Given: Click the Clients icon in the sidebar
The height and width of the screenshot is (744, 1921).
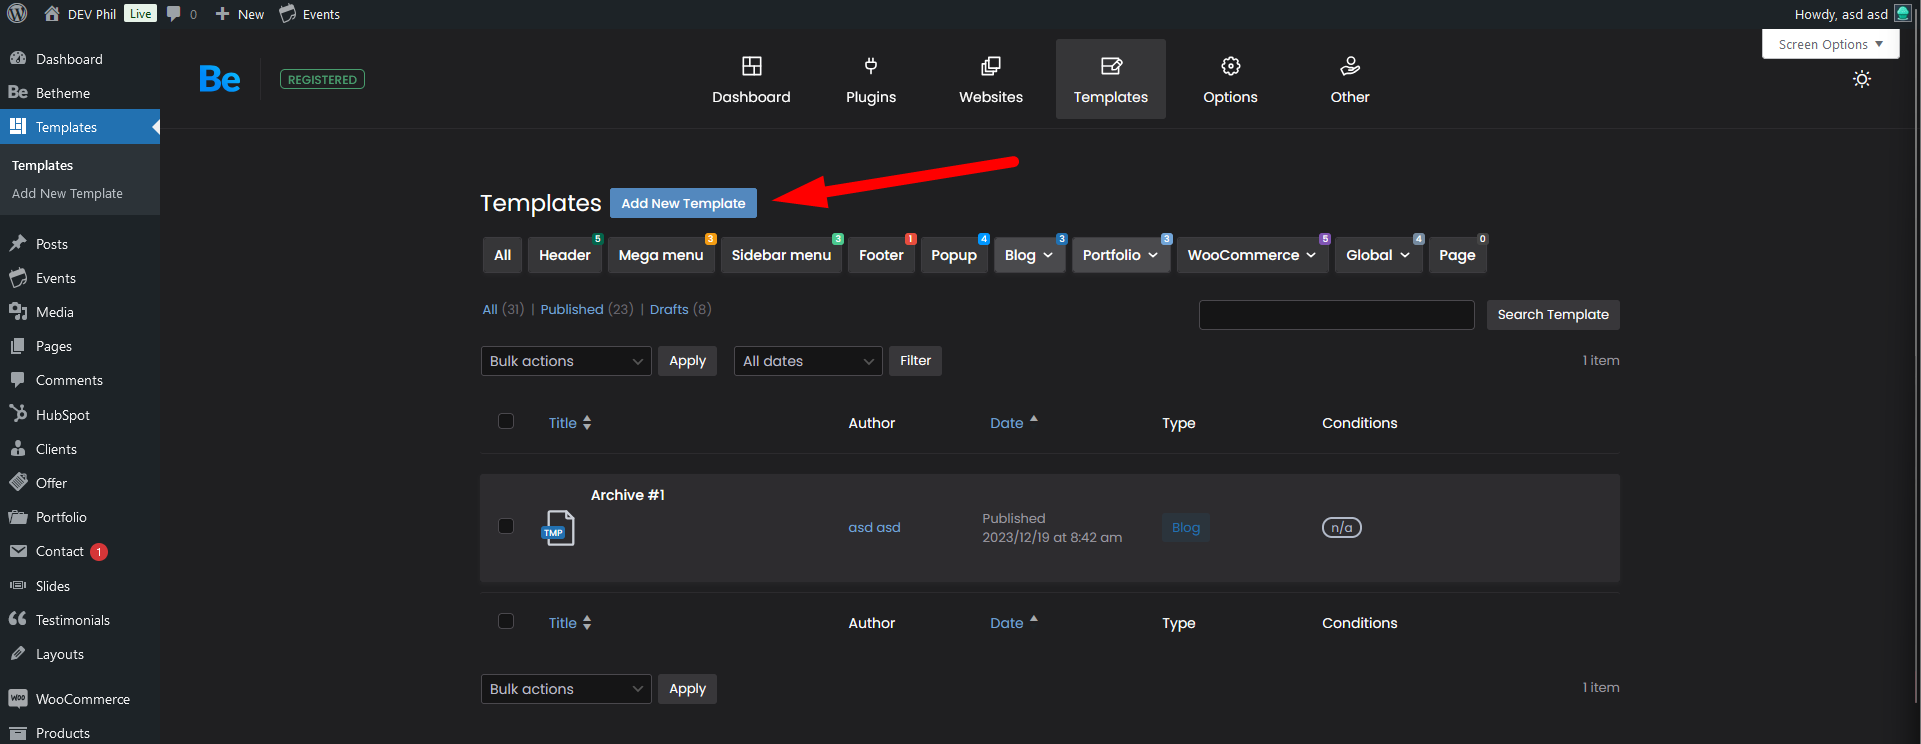Looking at the screenshot, I should [x=18, y=448].
